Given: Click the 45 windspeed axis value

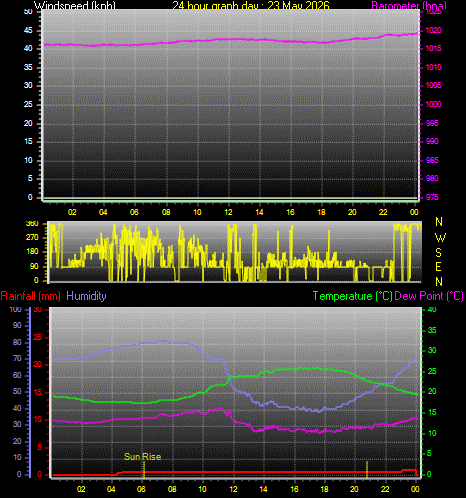Looking at the screenshot, I should click(28, 30).
